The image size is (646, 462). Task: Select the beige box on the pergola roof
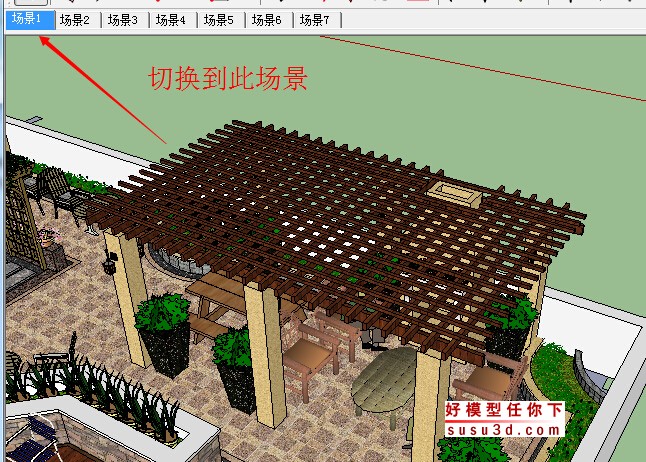[x=454, y=195]
